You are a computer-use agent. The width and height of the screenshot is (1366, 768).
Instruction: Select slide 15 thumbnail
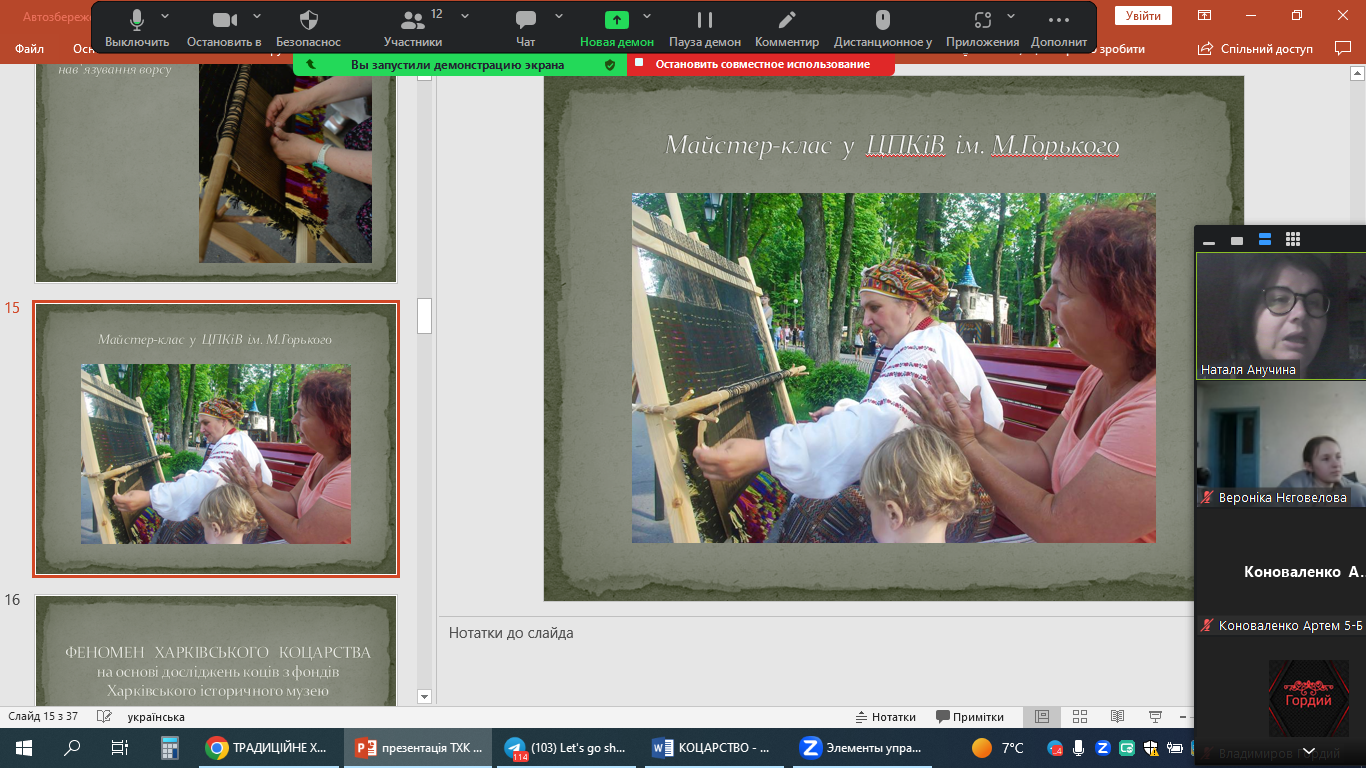pos(216,439)
